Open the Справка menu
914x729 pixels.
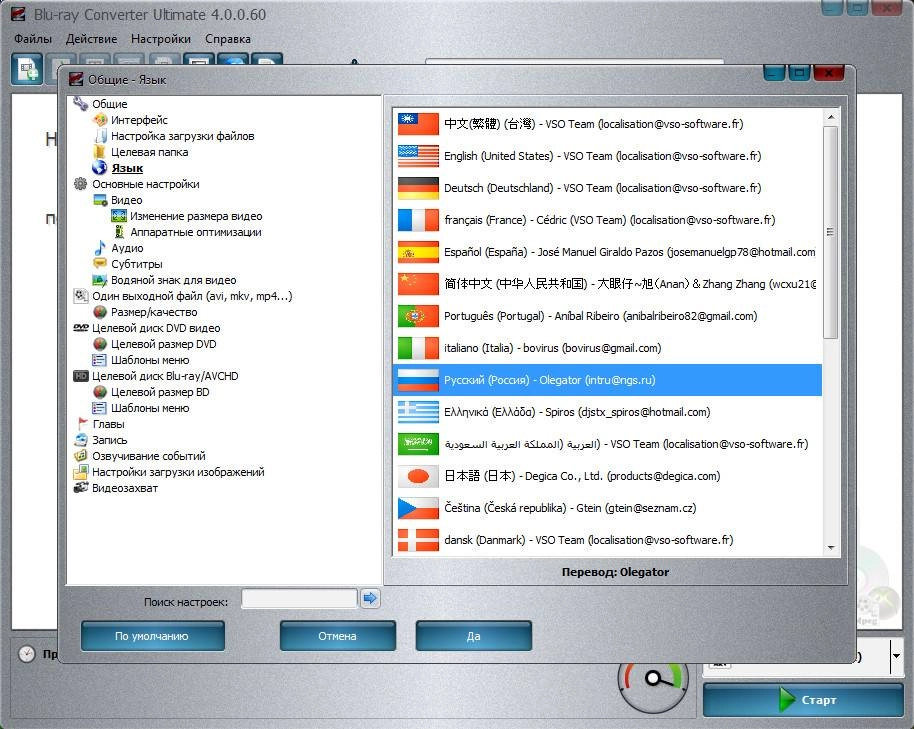[228, 39]
